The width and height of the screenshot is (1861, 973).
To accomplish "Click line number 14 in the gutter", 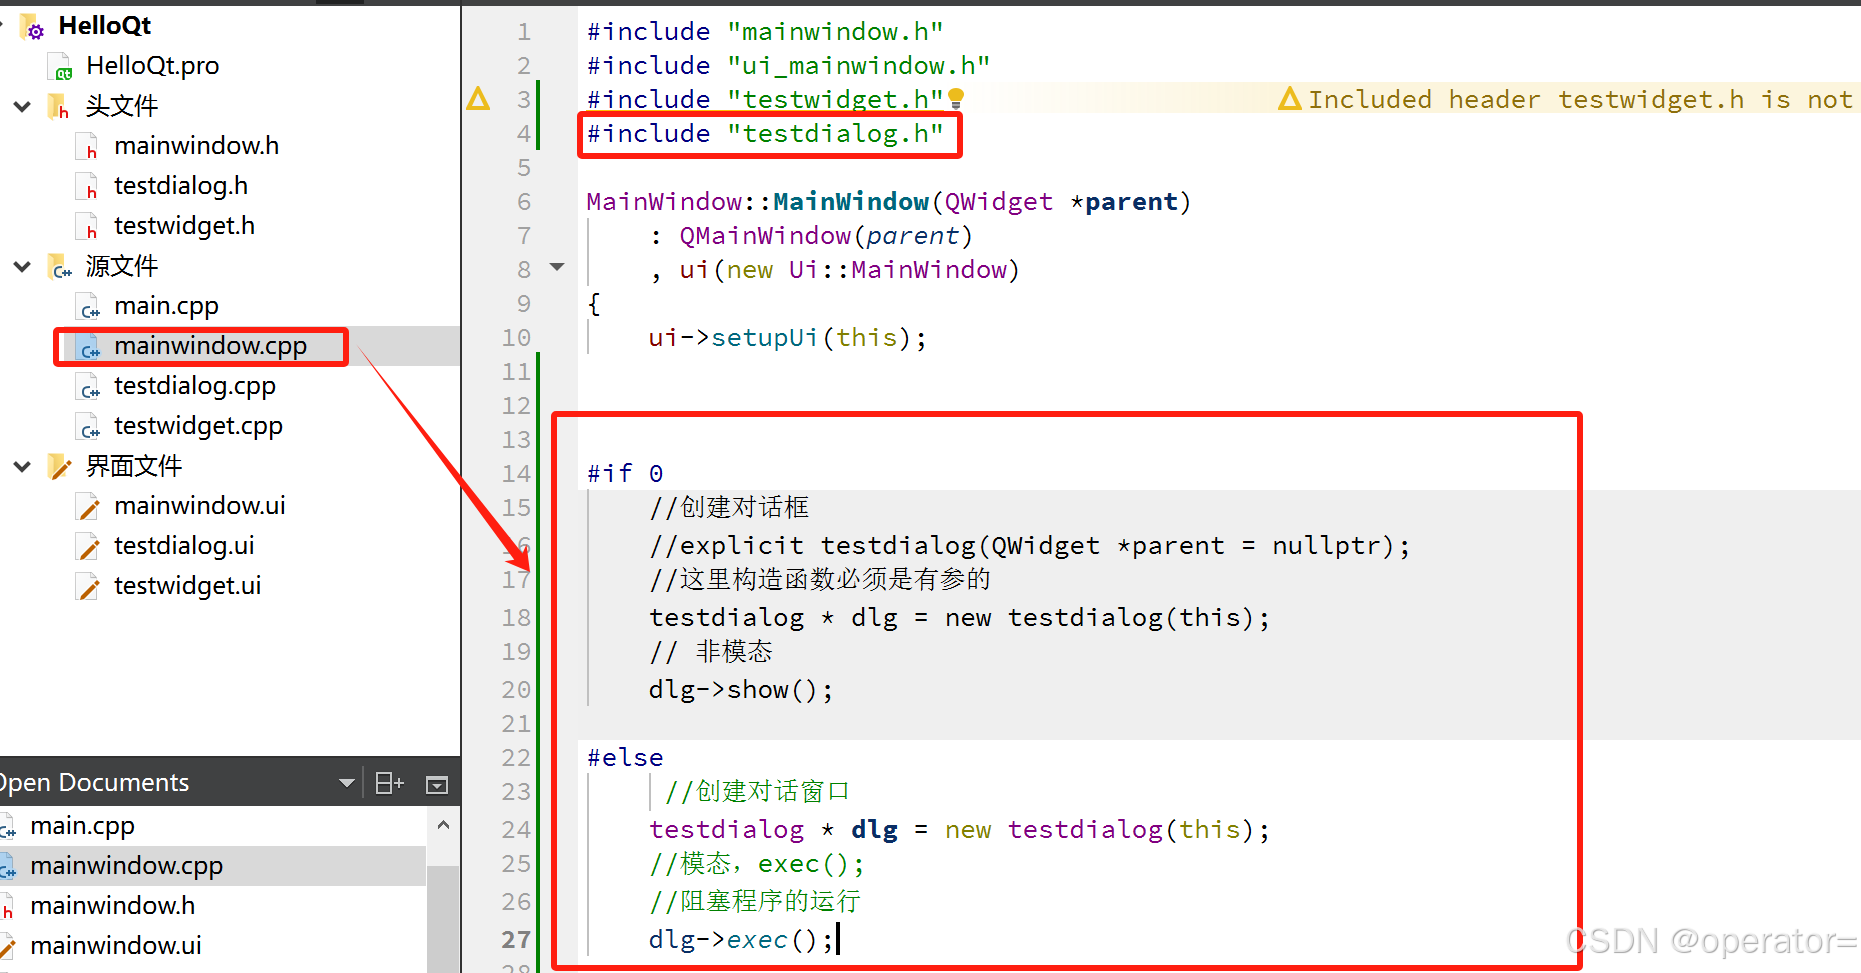I will point(516,474).
